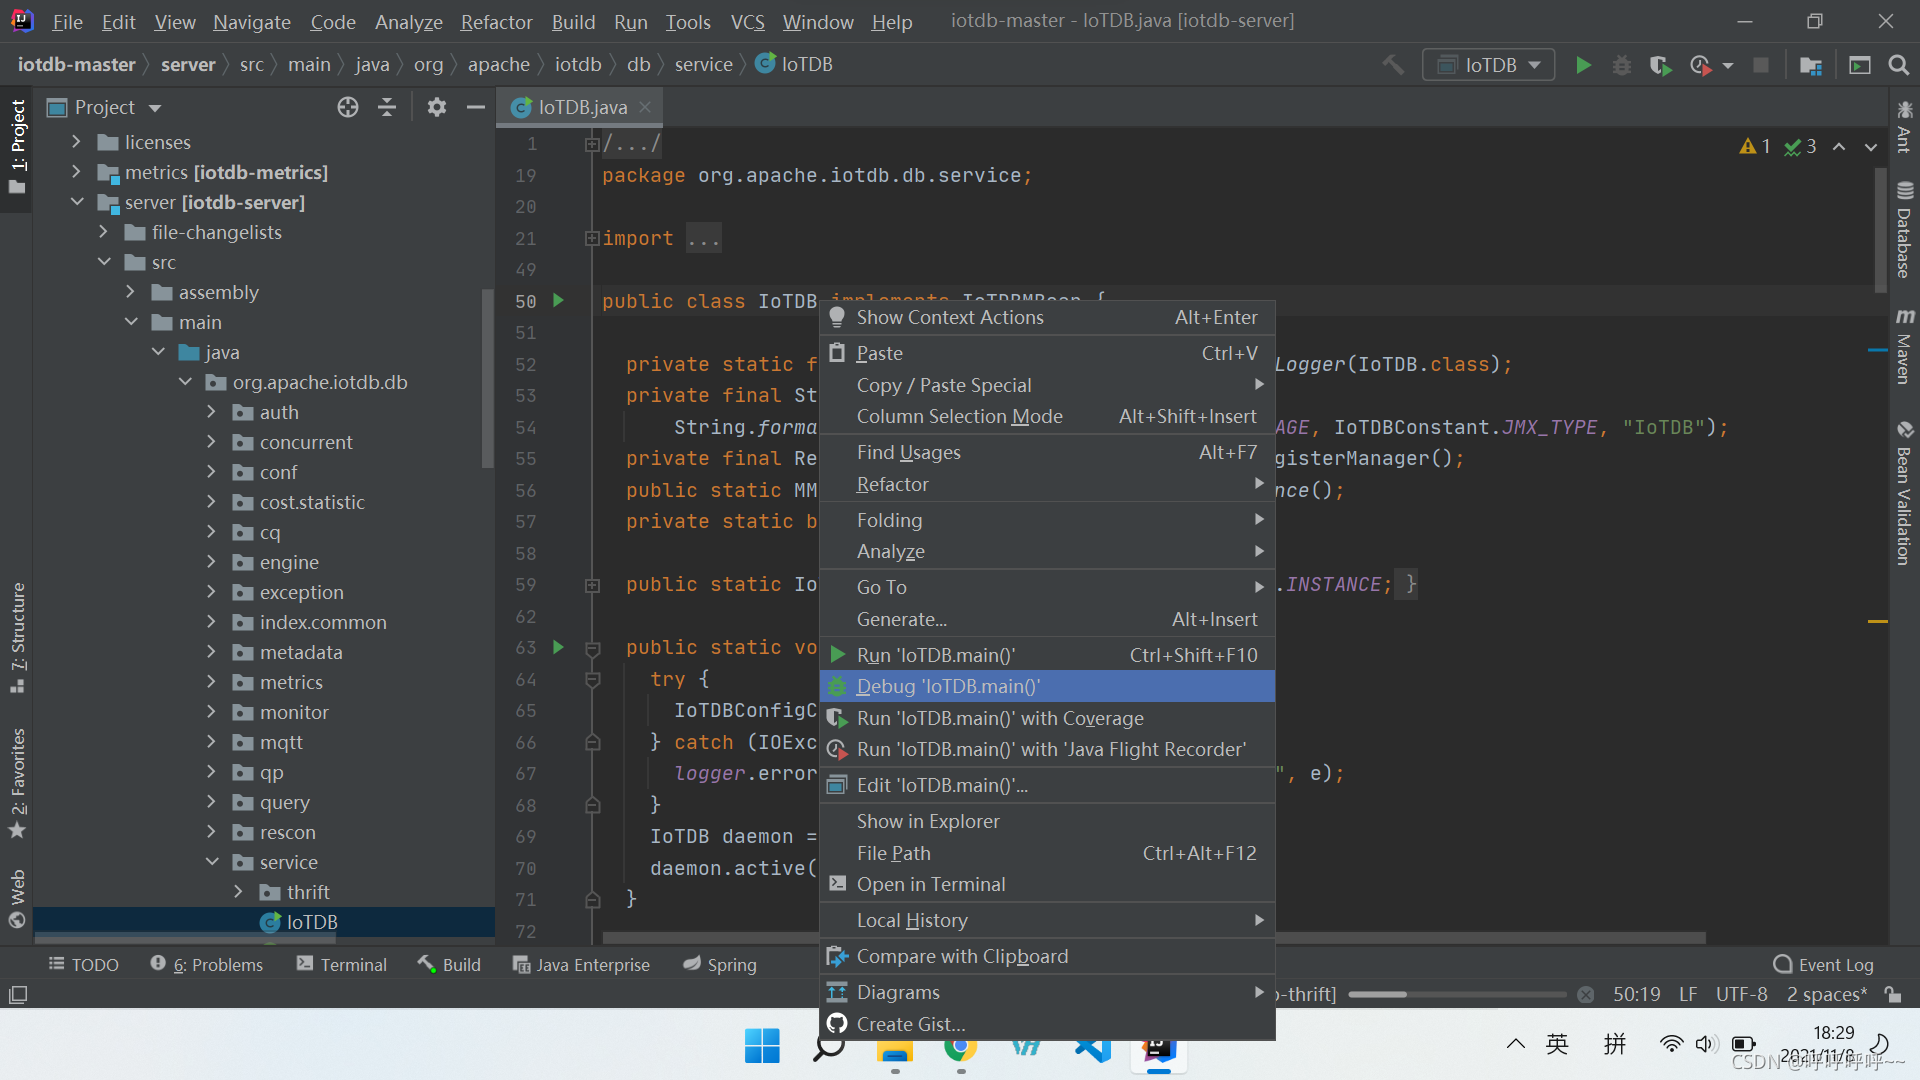
Task: Switch to the IoTDB.java editor tab
Action: point(582,107)
